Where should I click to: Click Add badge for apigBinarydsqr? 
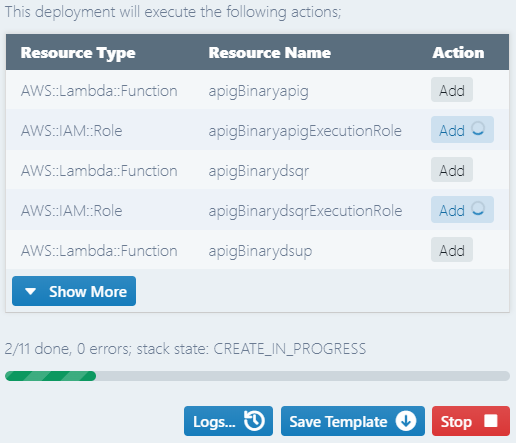point(452,170)
